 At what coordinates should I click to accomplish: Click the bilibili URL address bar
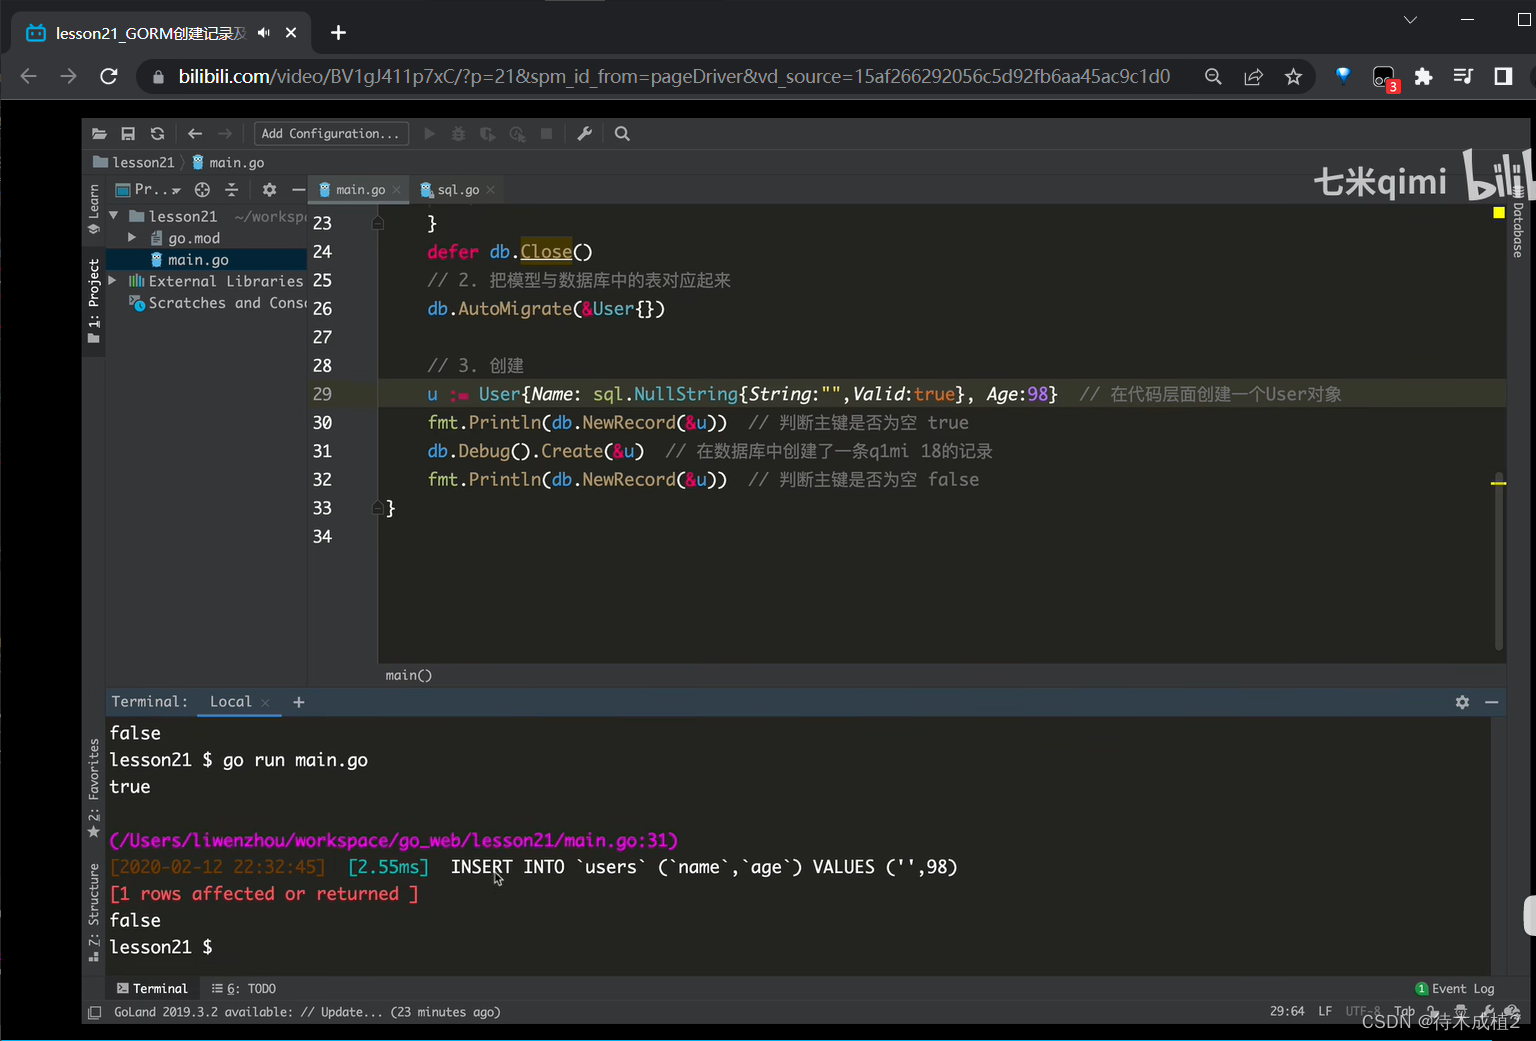point(674,76)
